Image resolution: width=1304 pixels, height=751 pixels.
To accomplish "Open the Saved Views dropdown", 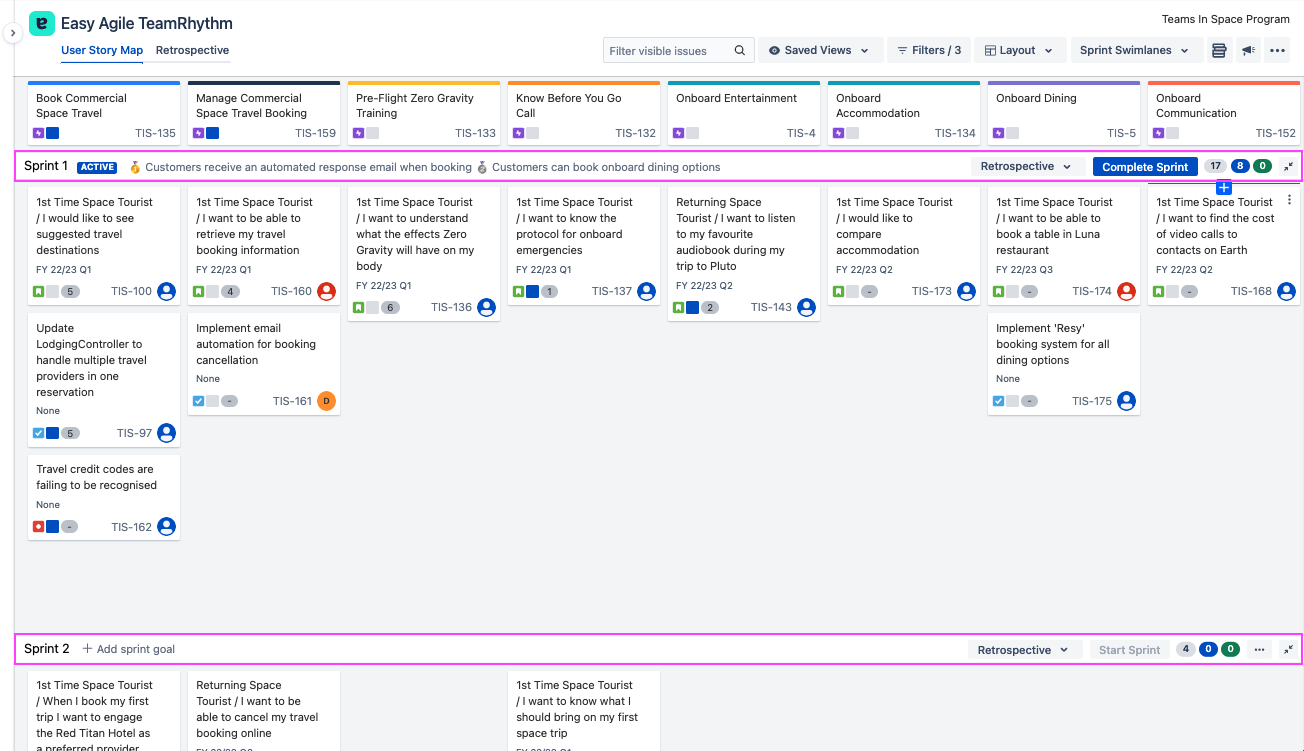I will point(820,50).
